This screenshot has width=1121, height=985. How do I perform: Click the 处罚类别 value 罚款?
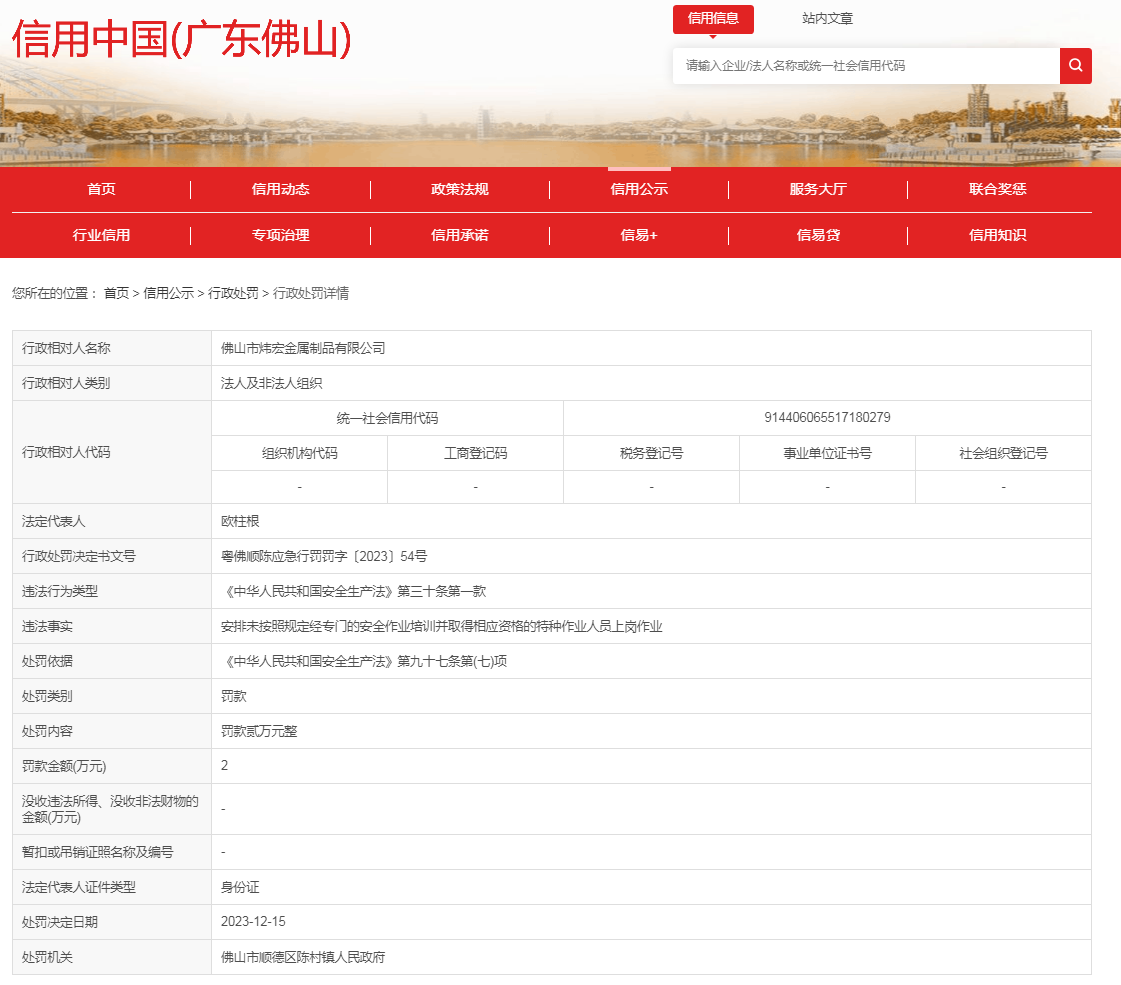click(234, 696)
